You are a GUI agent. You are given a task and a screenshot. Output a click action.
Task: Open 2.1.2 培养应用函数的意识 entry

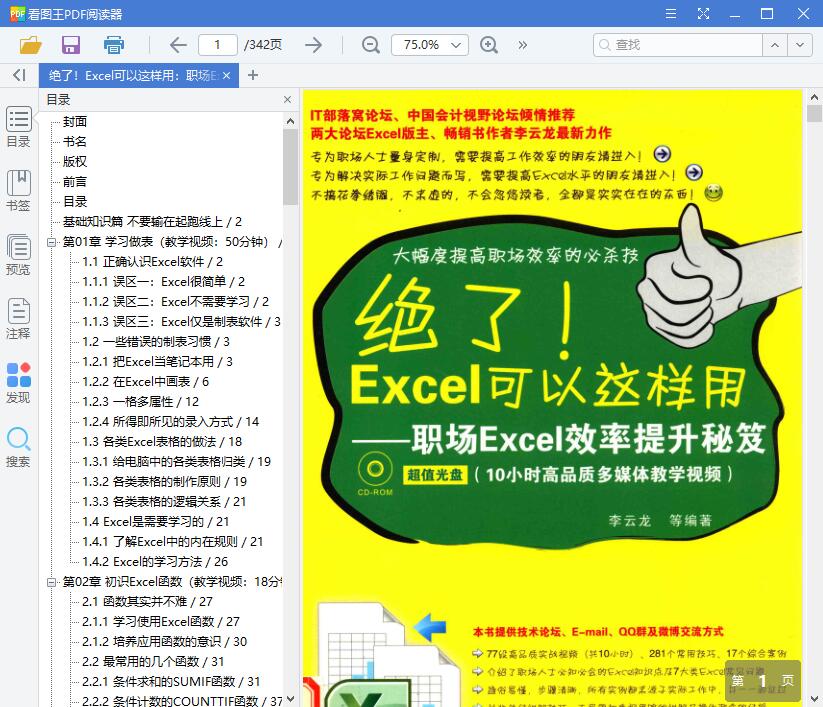pos(164,642)
